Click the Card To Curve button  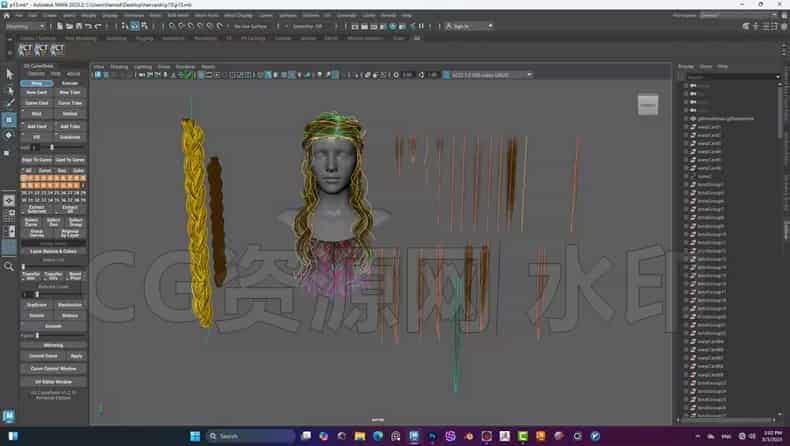coord(70,160)
